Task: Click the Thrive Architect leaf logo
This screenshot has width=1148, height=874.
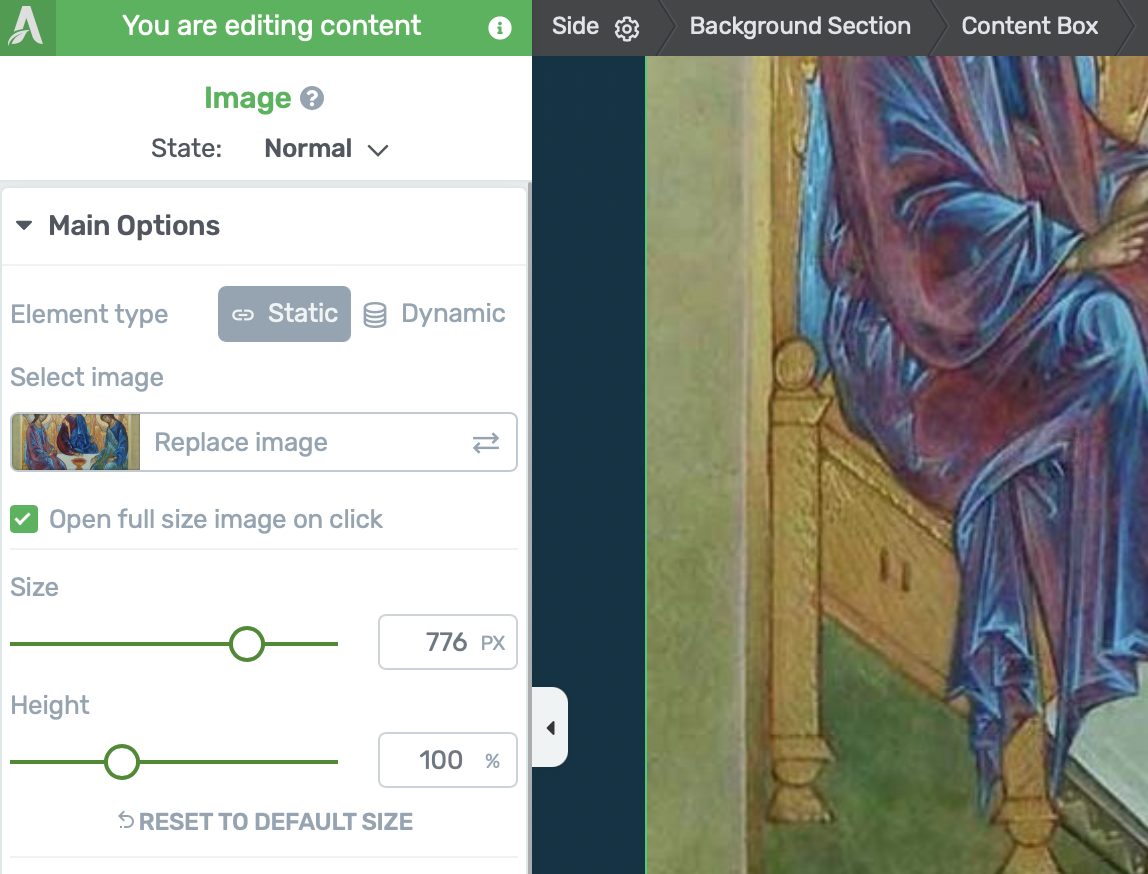Action: pyautogui.click(x=27, y=27)
